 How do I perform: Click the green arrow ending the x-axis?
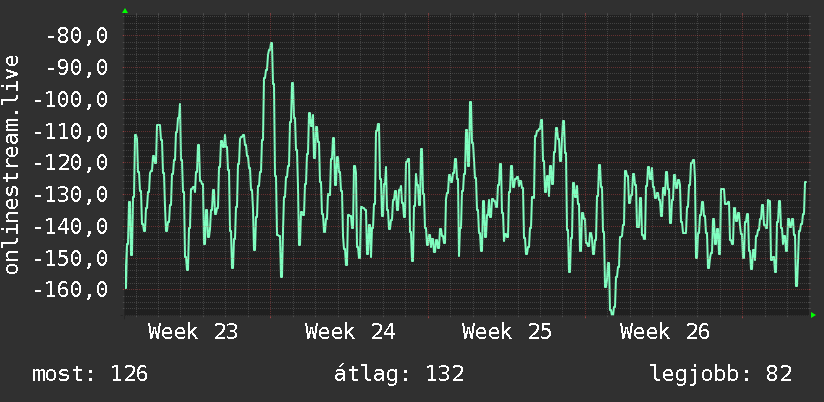point(813,315)
